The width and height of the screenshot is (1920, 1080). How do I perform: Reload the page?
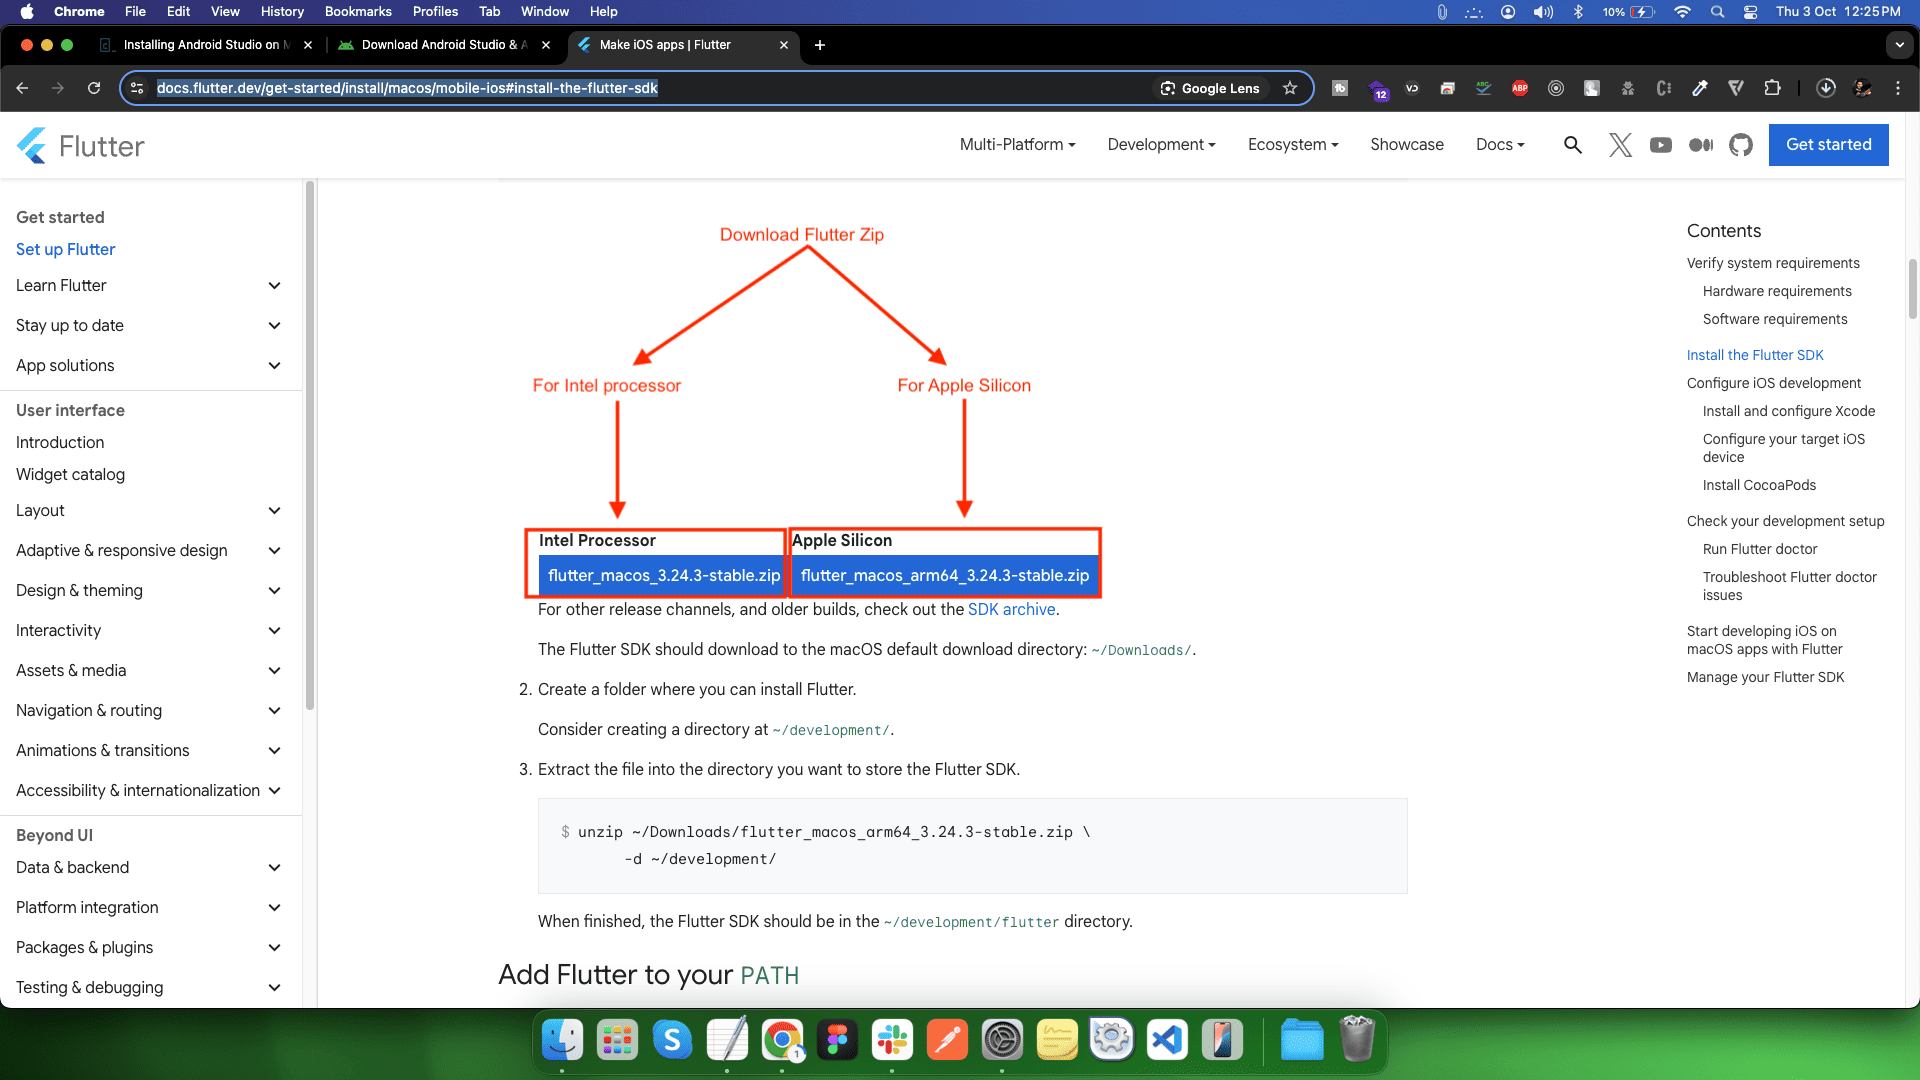94,88
